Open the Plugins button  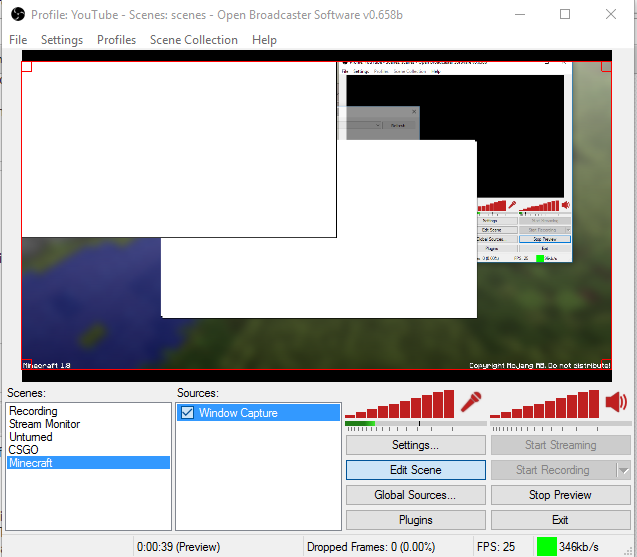[416, 520]
